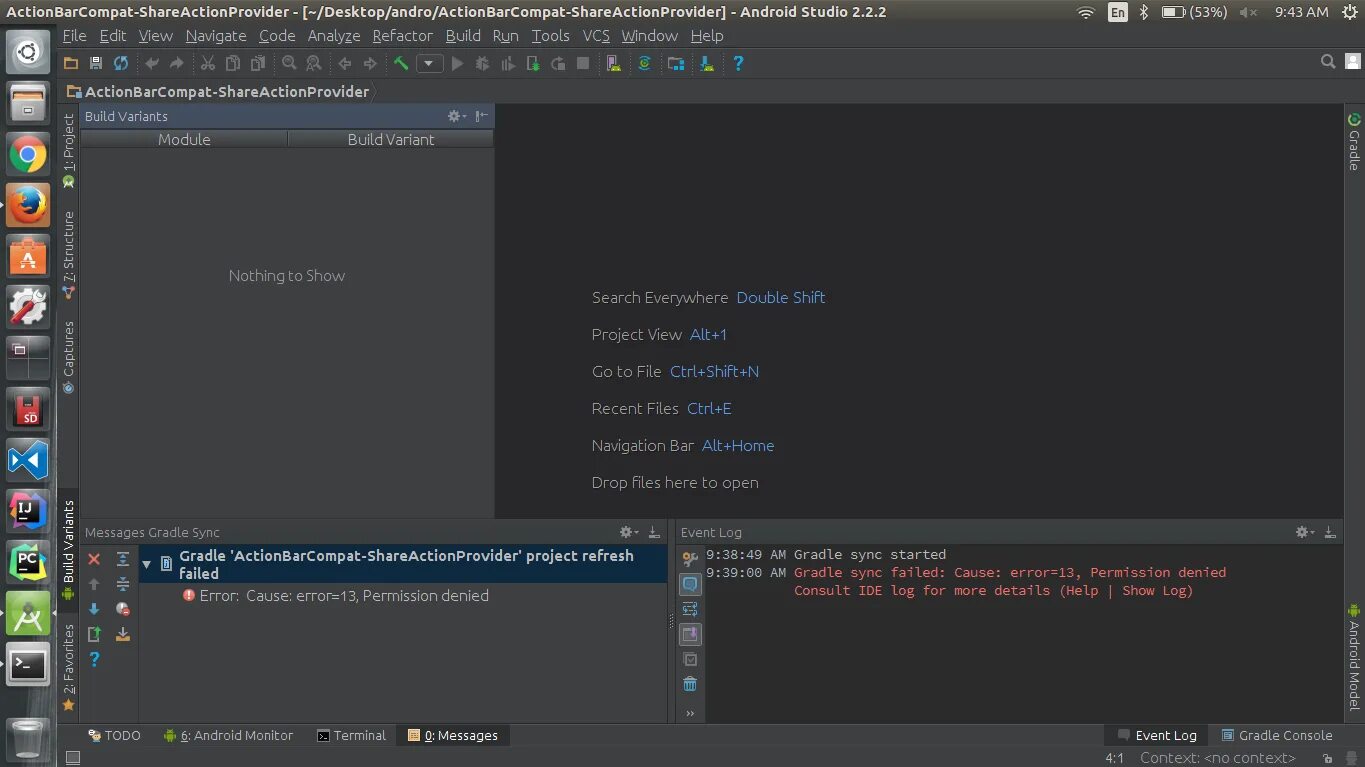Image resolution: width=1365 pixels, height=767 pixels.
Task: Click Search Everywhere magnifier at top right
Action: (x=1328, y=62)
